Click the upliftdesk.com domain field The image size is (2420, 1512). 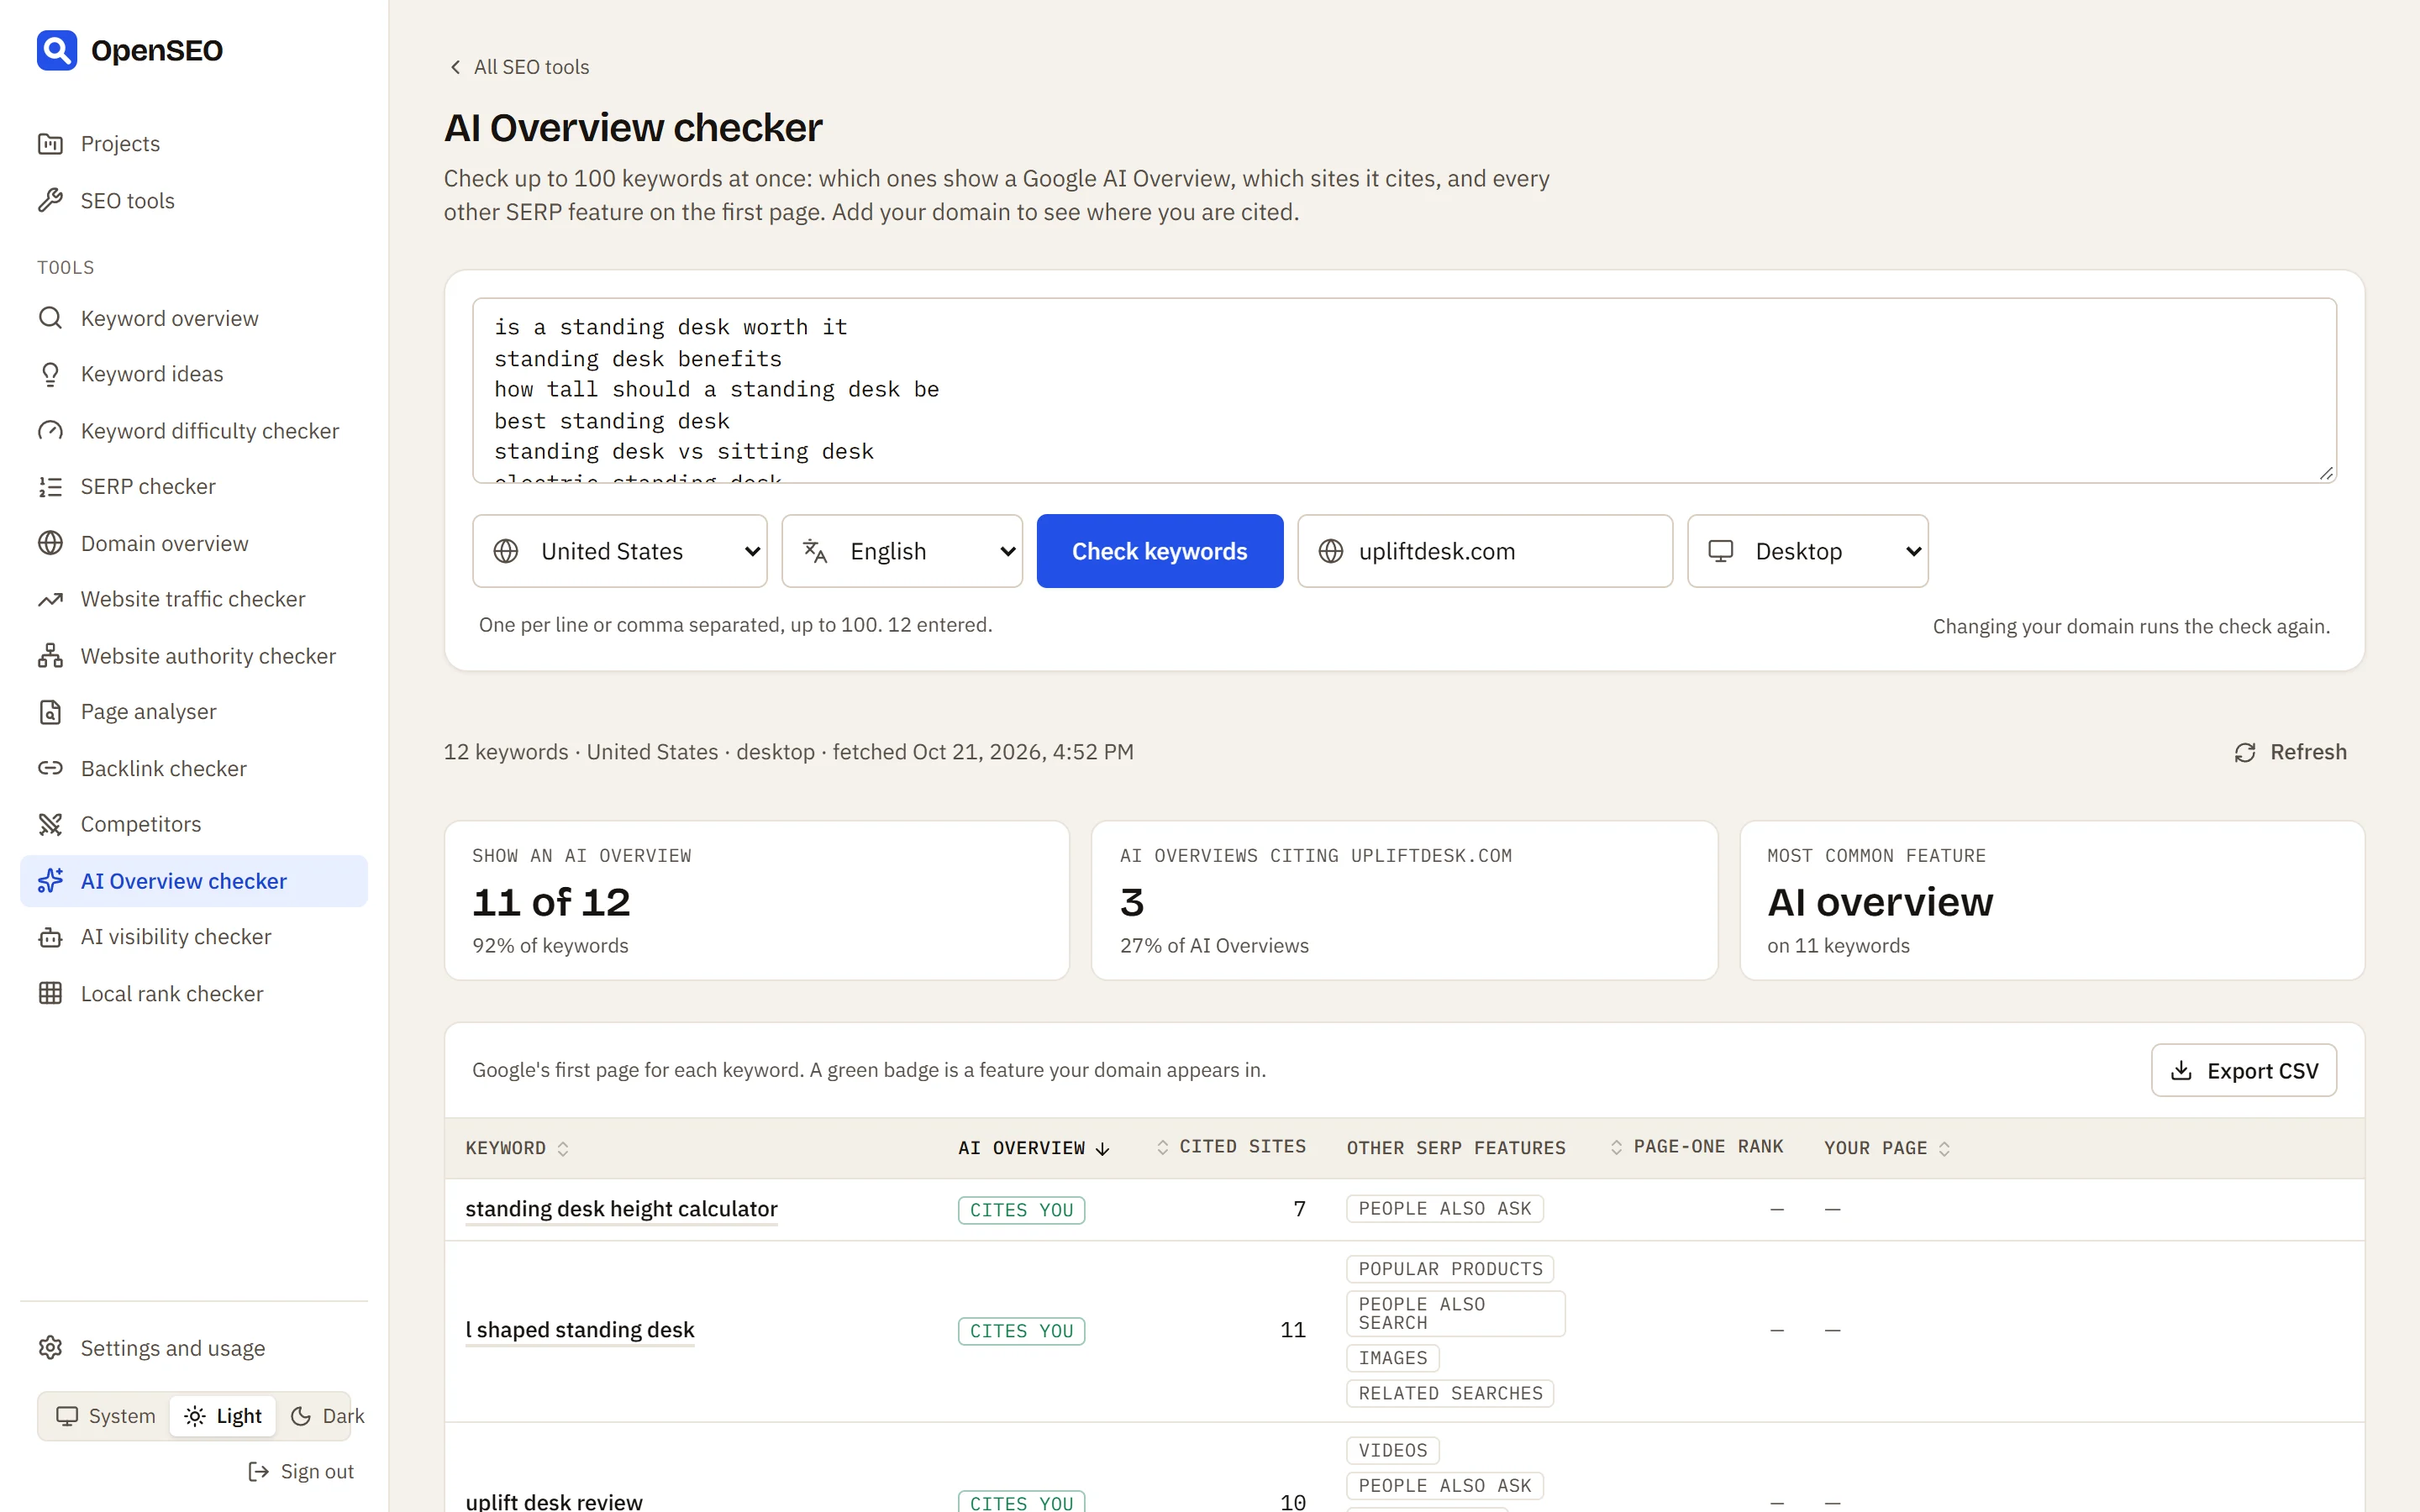point(1485,551)
